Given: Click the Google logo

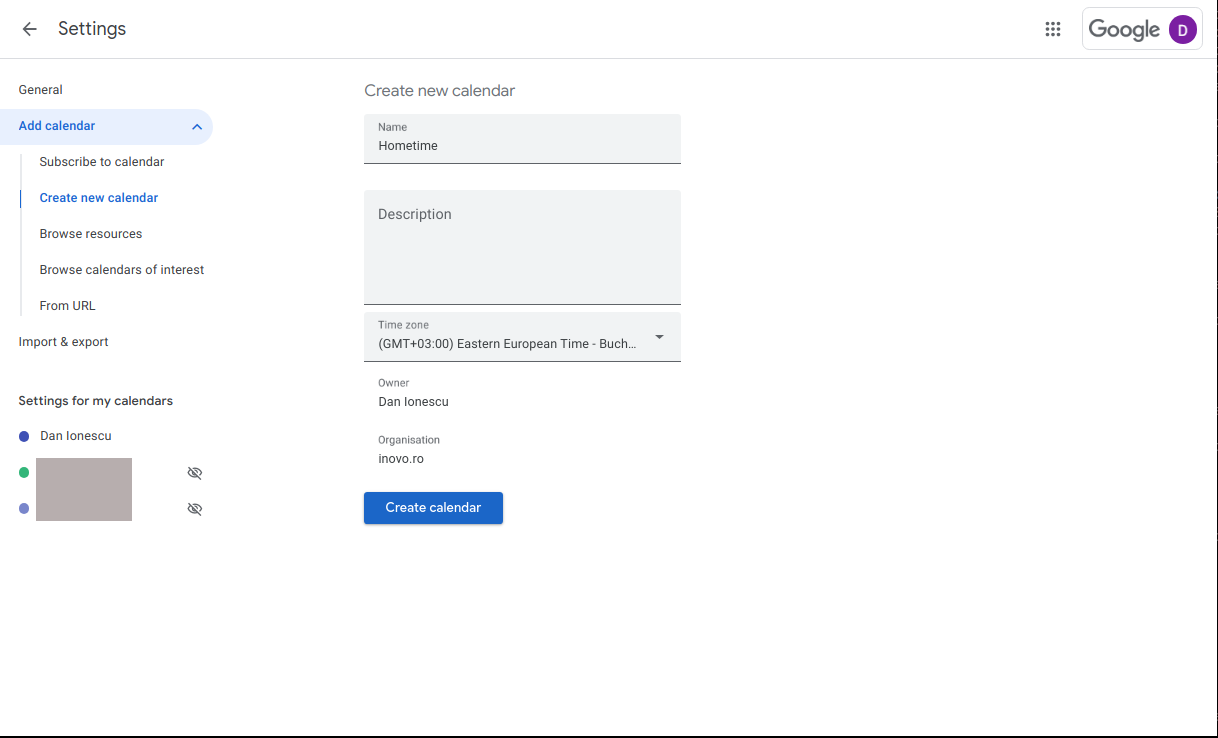Looking at the screenshot, I should click(x=1124, y=29).
